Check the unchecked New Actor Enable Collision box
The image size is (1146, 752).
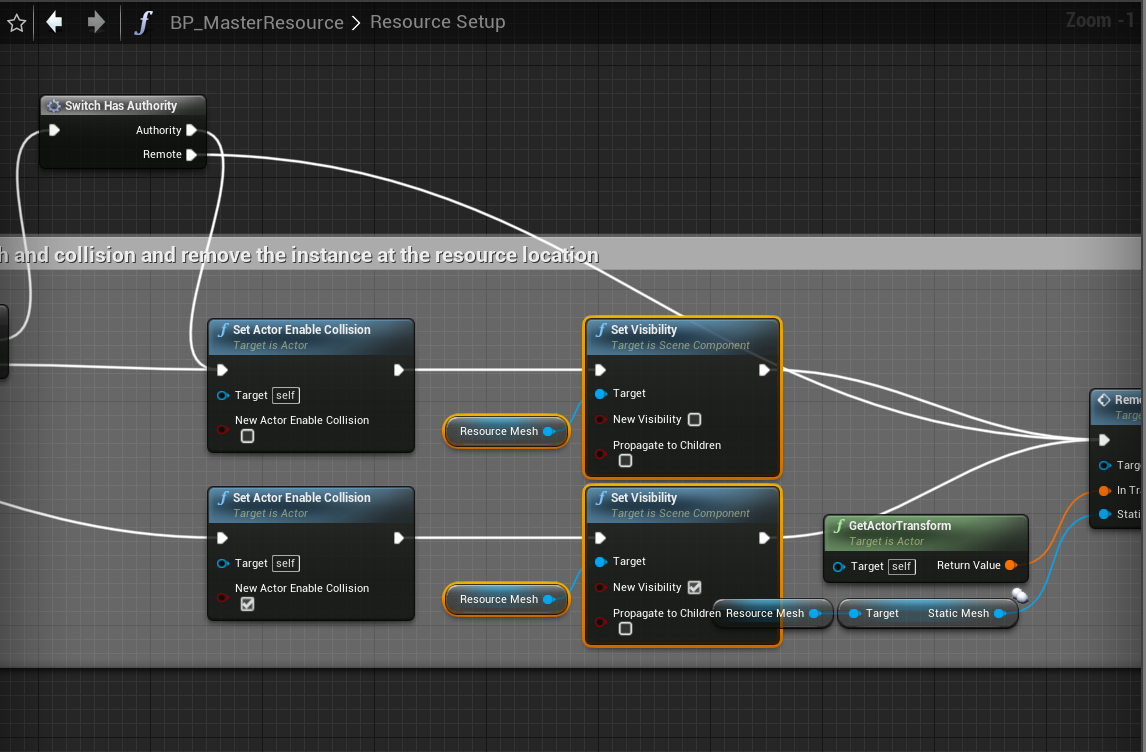pyautogui.click(x=247, y=436)
